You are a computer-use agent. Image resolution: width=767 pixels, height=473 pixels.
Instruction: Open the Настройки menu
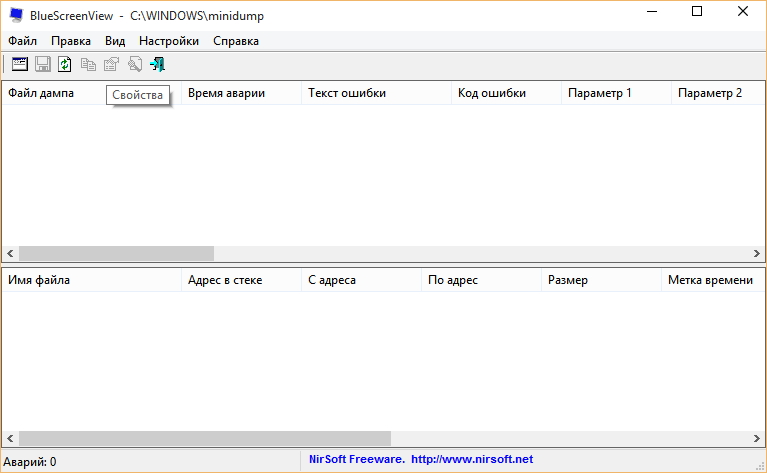[169, 41]
